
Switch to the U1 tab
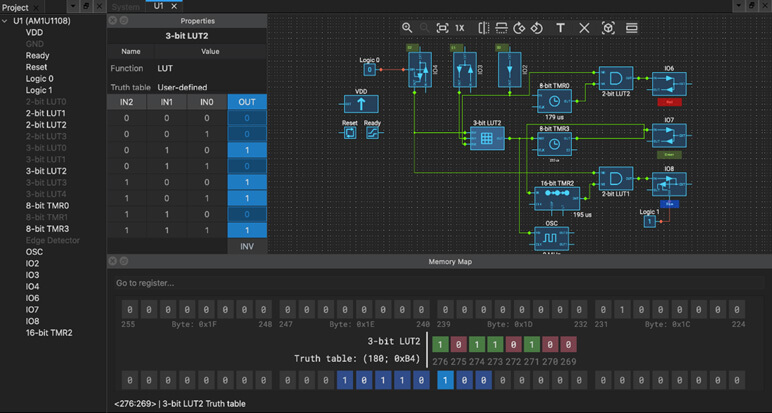coord(159,6)
